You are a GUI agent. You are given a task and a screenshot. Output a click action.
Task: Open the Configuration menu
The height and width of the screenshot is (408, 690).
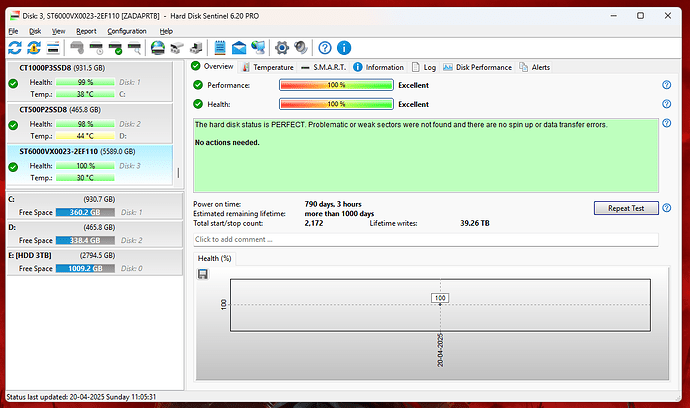(127, 31)
